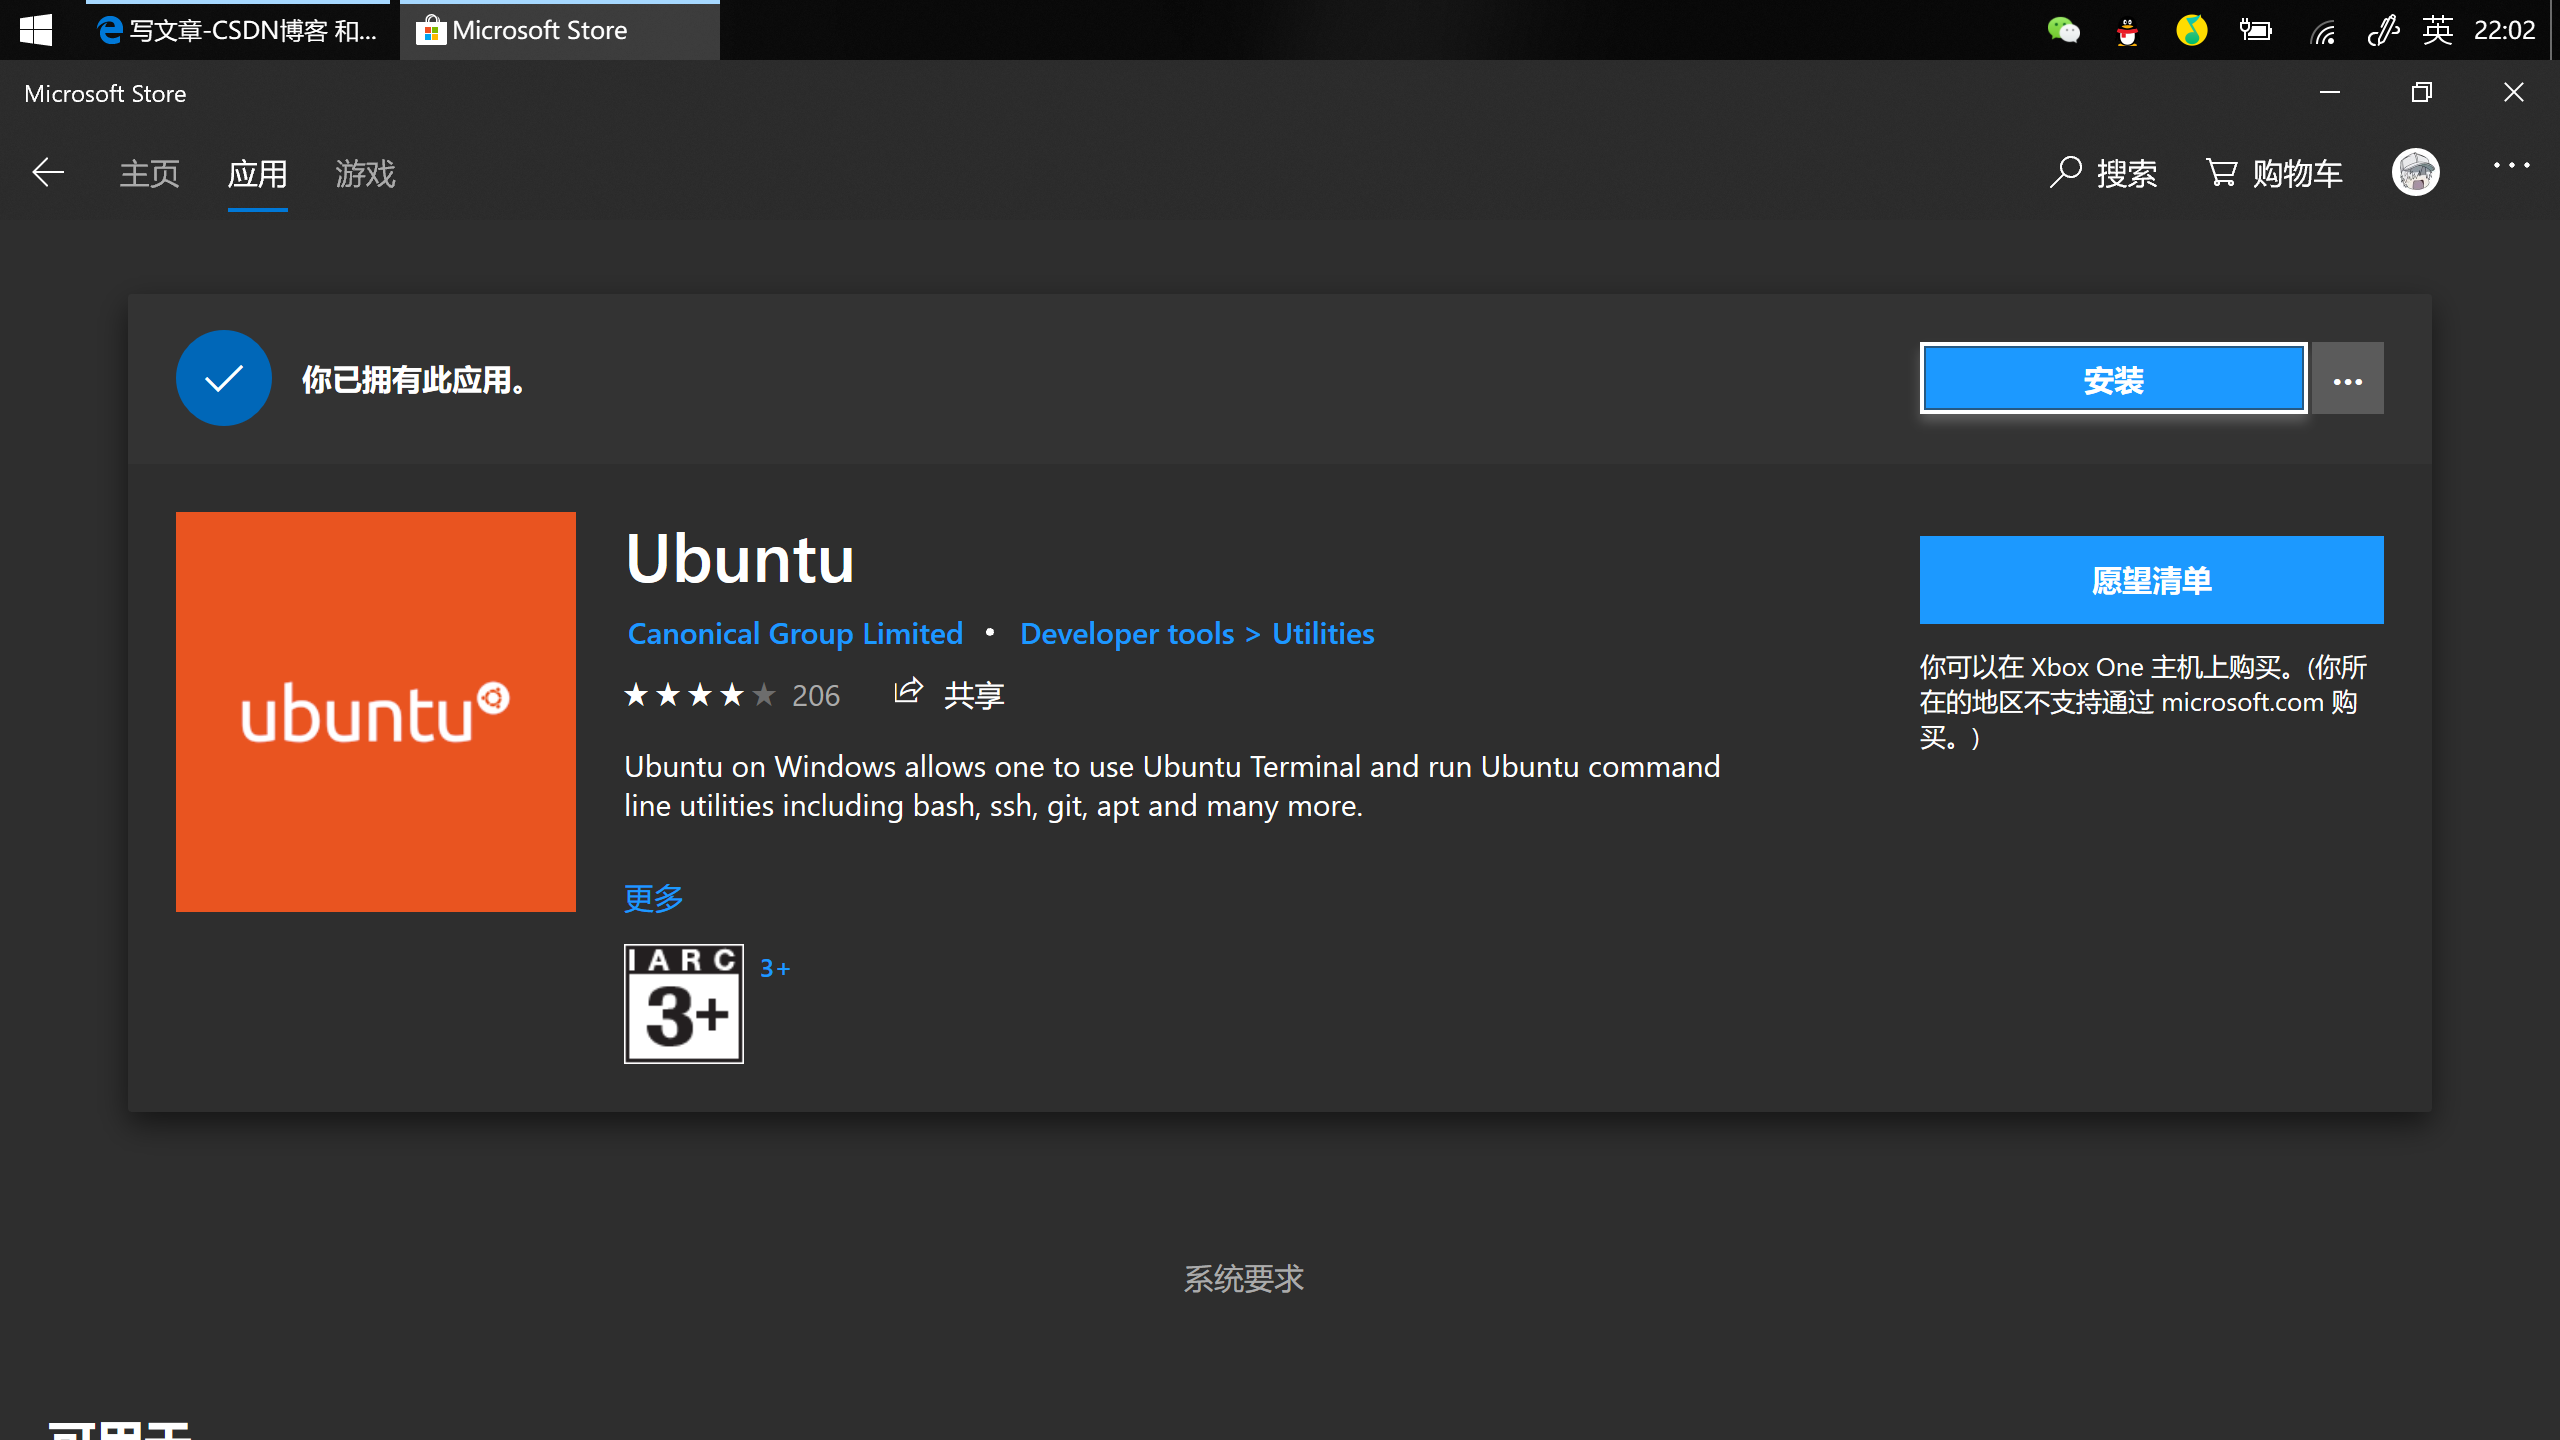This screenshot has height=1440, width=2560.
Task: Open more options next to 安装 button
Action: [x=2348, y=378]
